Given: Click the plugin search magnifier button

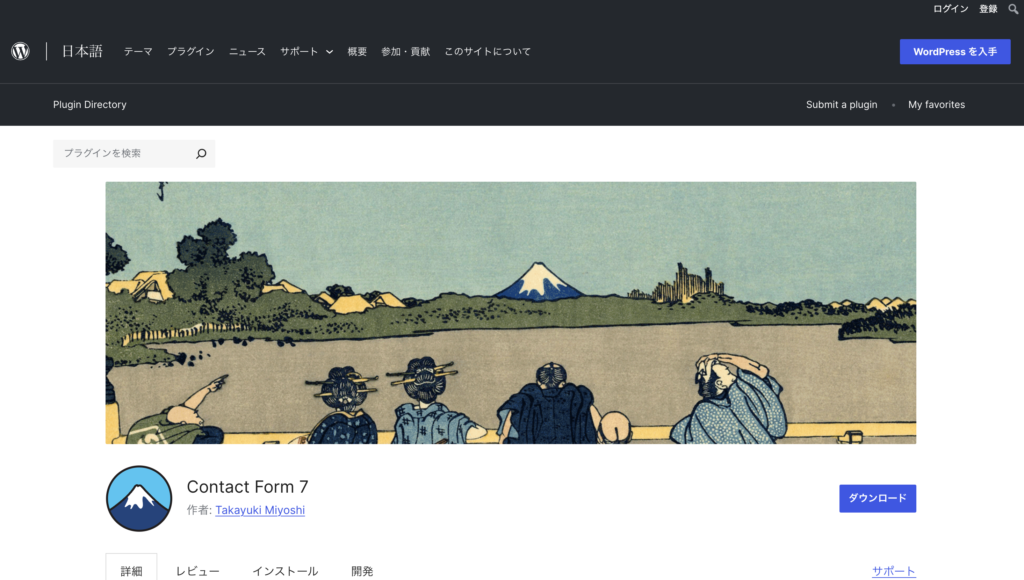Looking at the screenshot, I should click(x=201, y=153).
